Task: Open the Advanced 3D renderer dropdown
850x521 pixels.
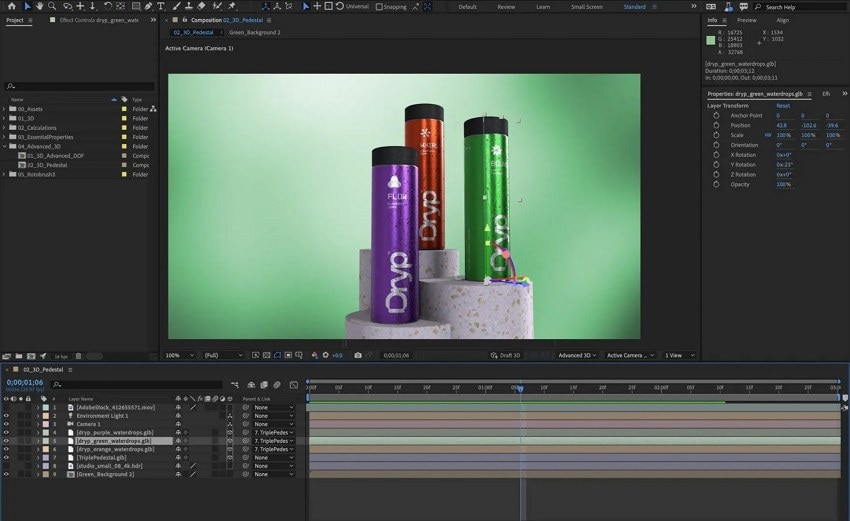Action: coord(577,355)
